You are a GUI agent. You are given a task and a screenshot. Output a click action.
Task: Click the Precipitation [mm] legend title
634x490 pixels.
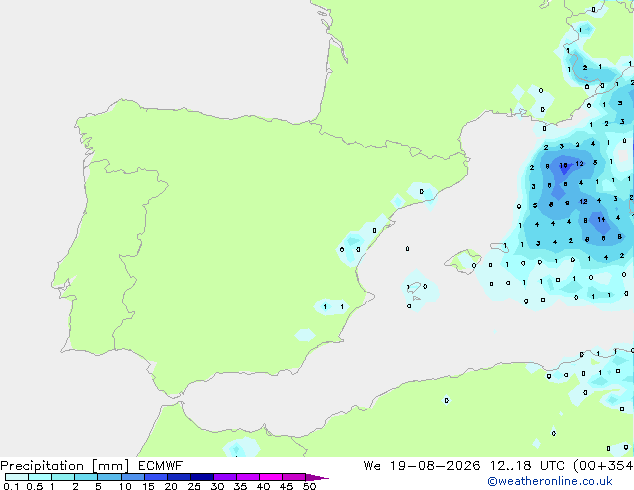(x=65, y=466)
